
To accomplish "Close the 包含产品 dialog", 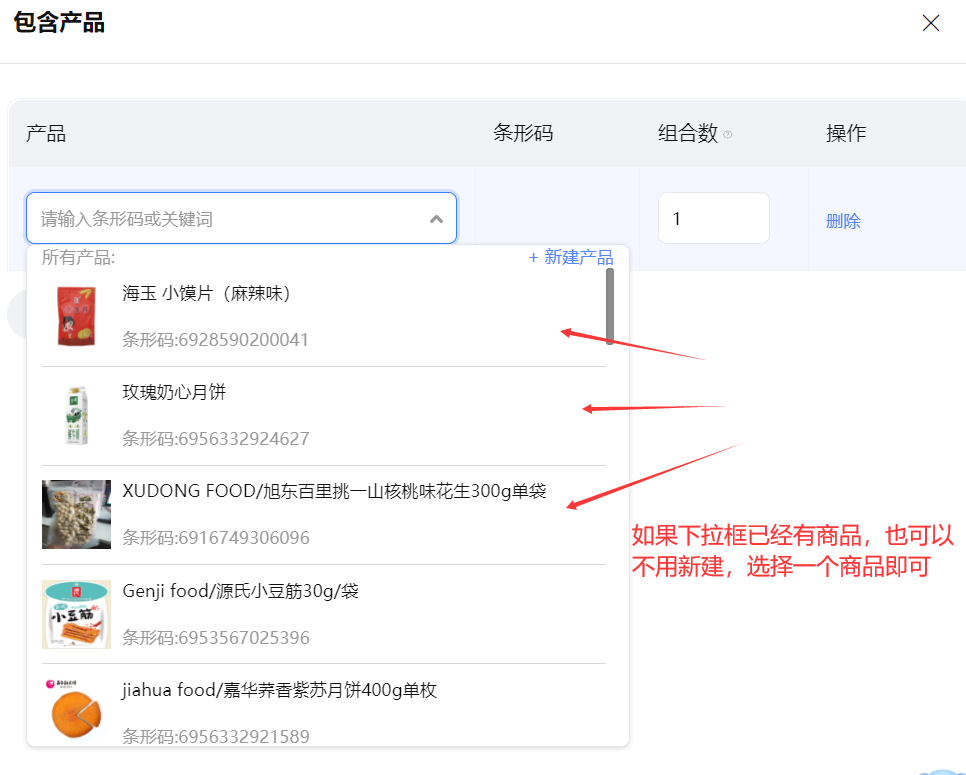I will (x=930, y=23).
